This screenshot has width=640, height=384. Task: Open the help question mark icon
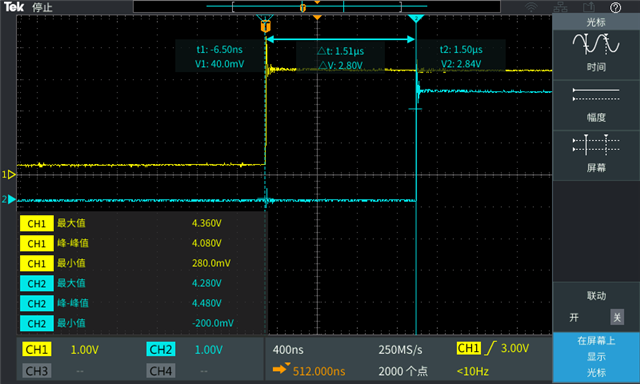[615, 7]
